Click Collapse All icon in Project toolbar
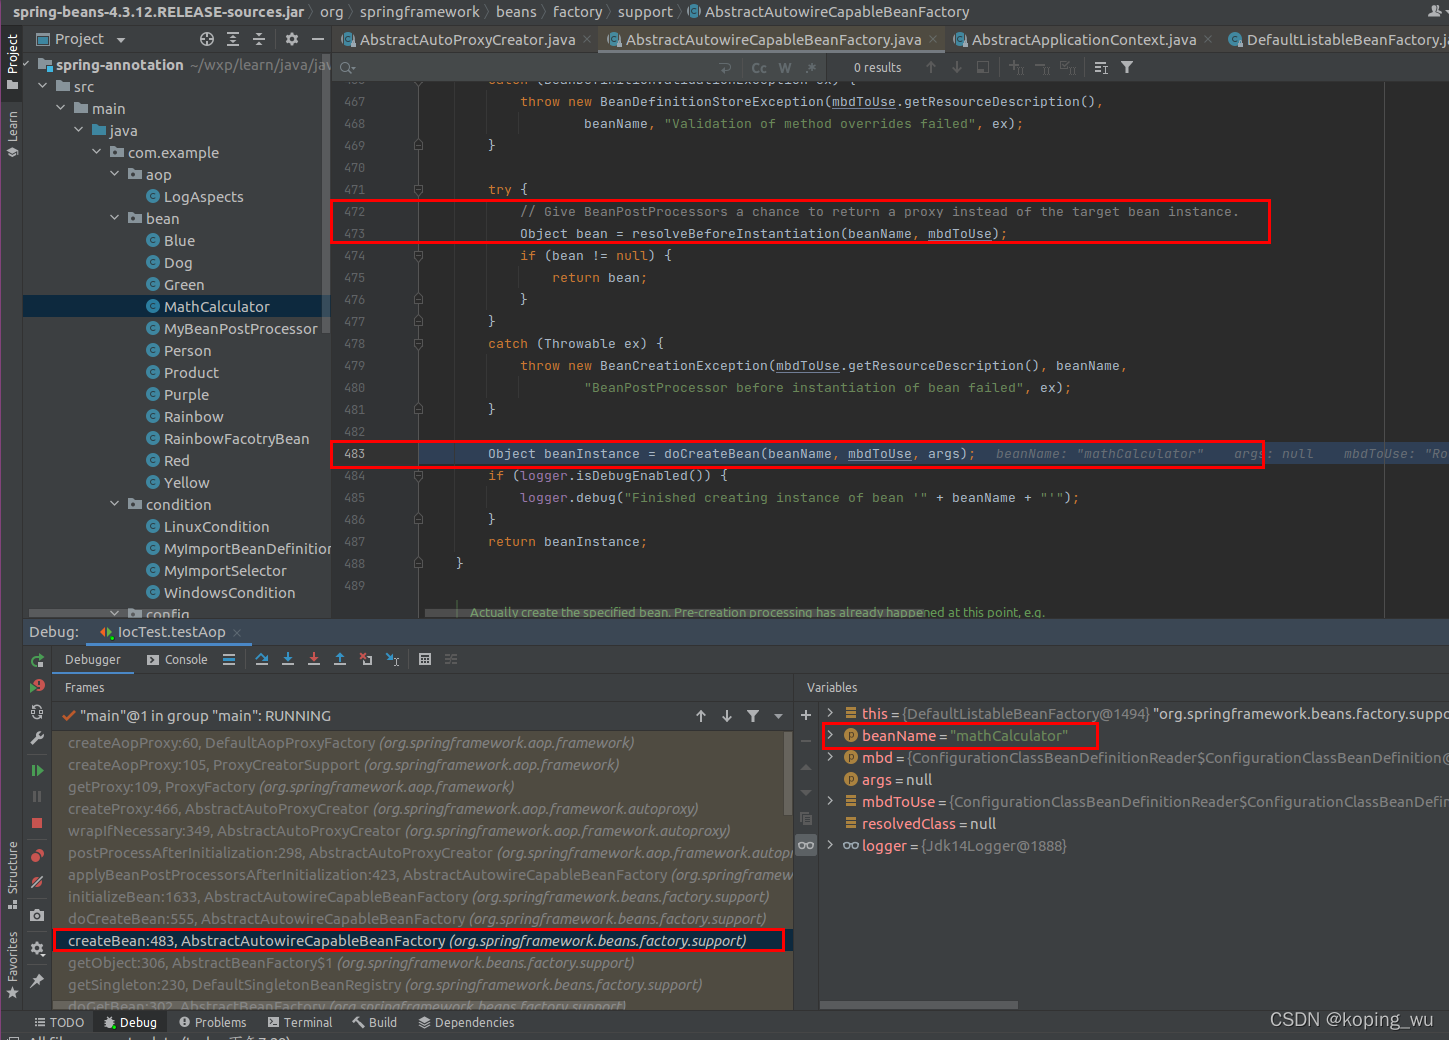This screenshot has width=1449, height=1040. tap(259, 39)
